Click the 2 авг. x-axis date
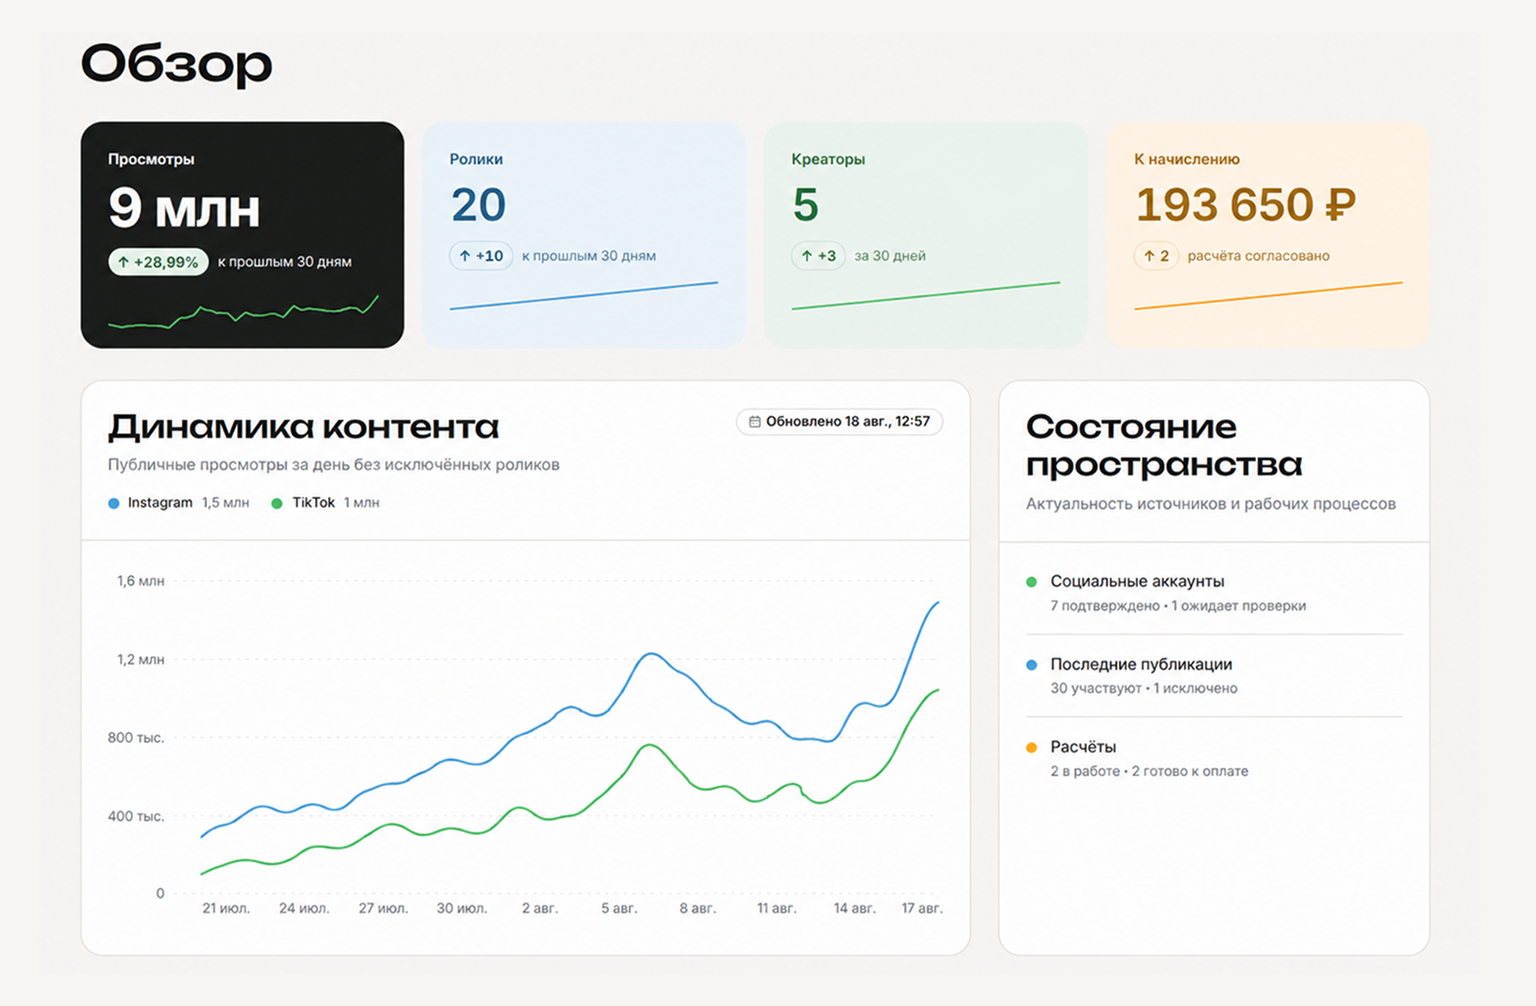Viewport: 1536px width, 1006px height. pyautogui.click(x=540, y=909)
